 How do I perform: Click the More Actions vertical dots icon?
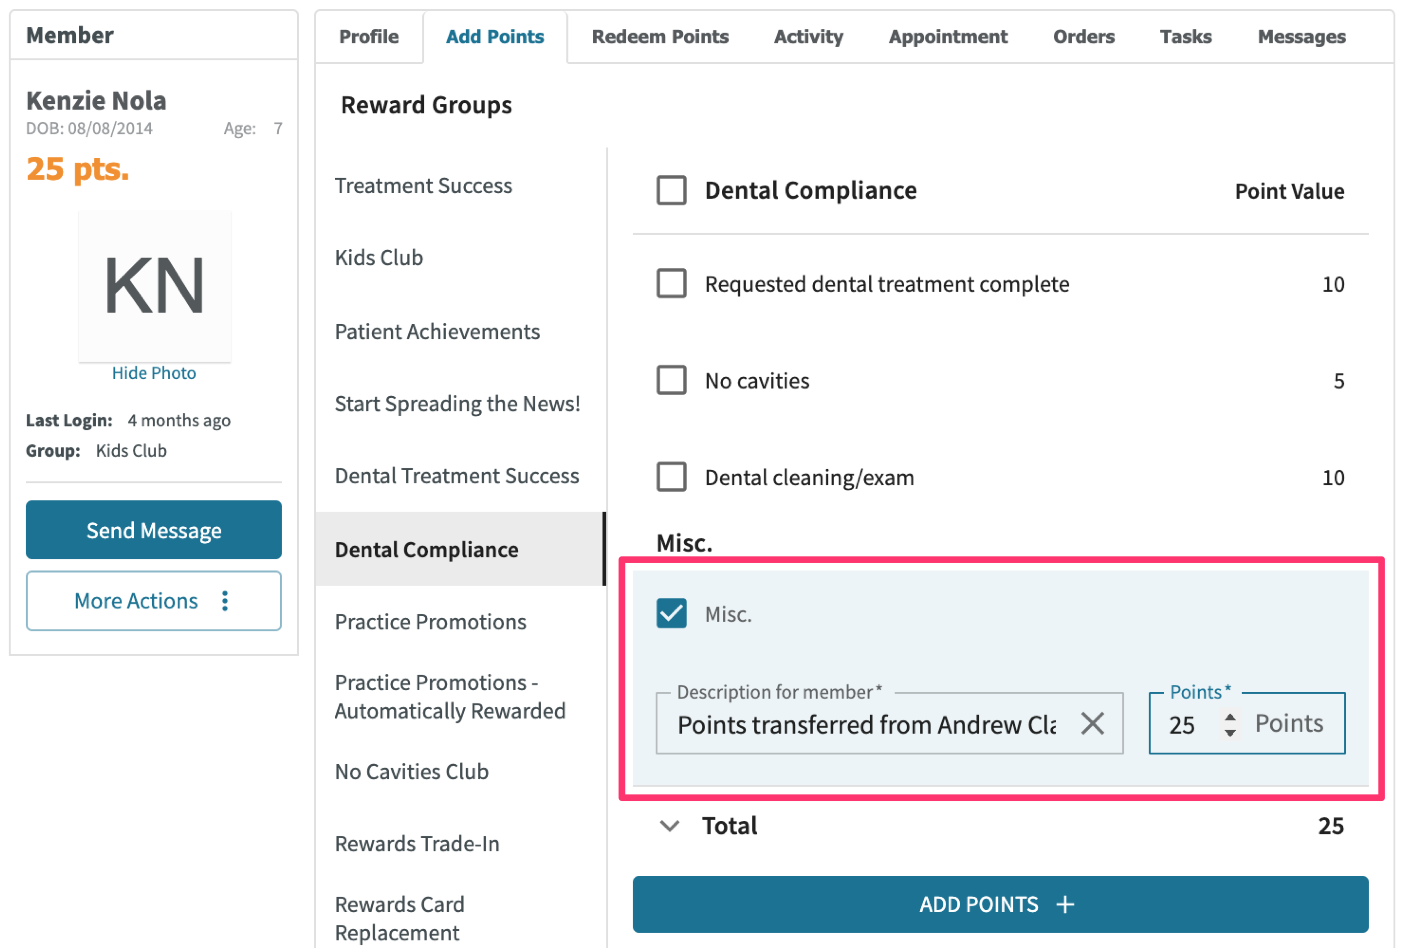pyautogui.click(x=225, y=601)
